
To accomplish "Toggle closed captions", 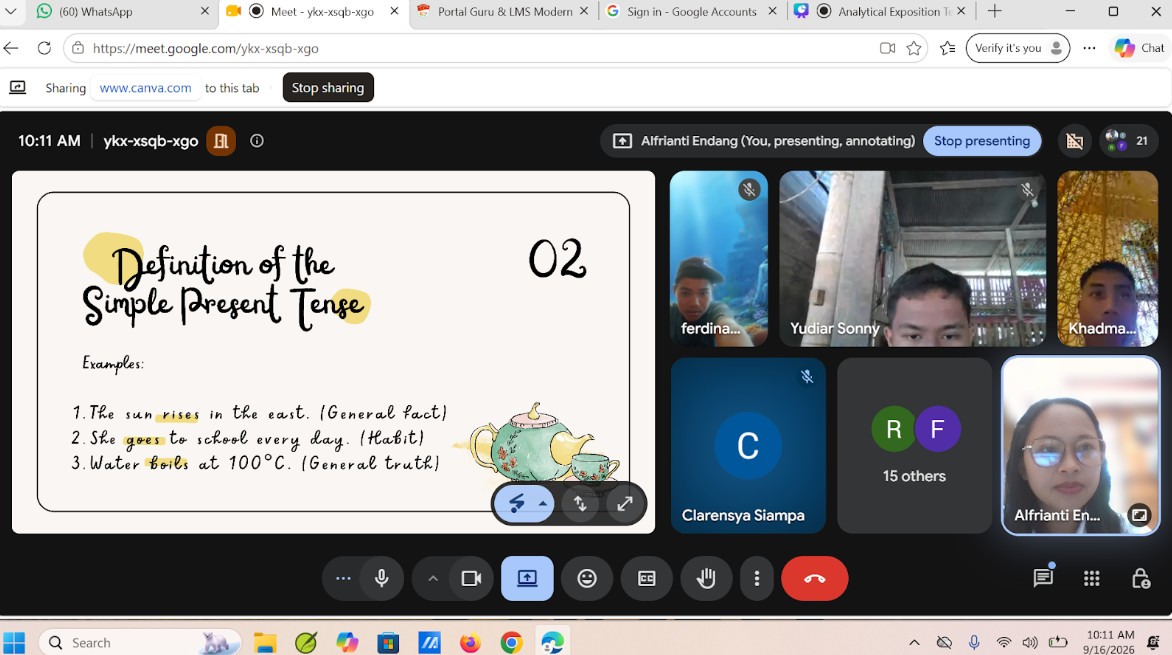I will coord(647,578).
